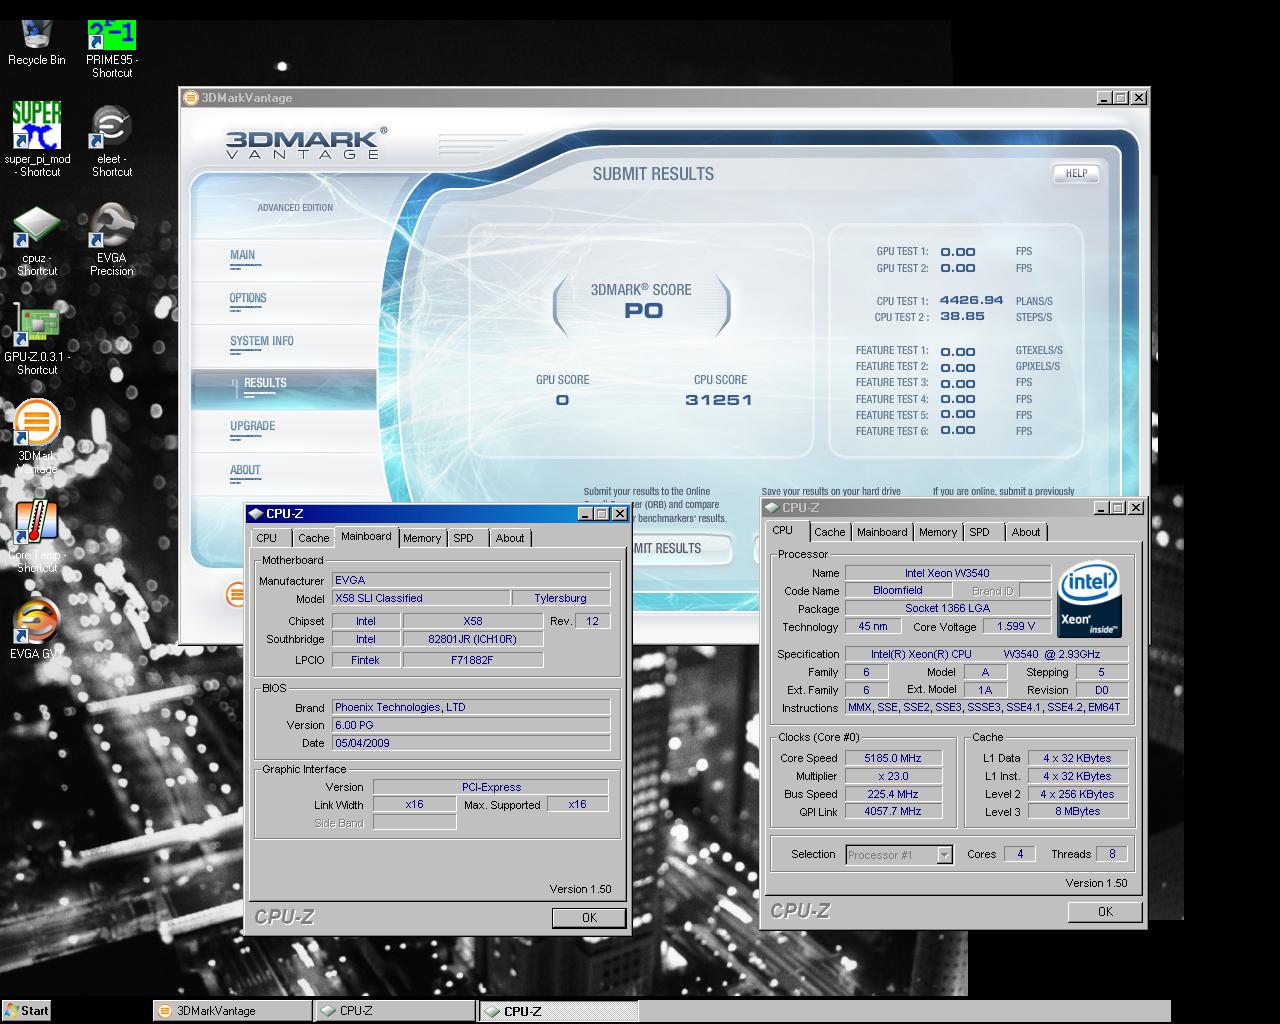Click the Bus Speed 225.4 MHz value

893,794
